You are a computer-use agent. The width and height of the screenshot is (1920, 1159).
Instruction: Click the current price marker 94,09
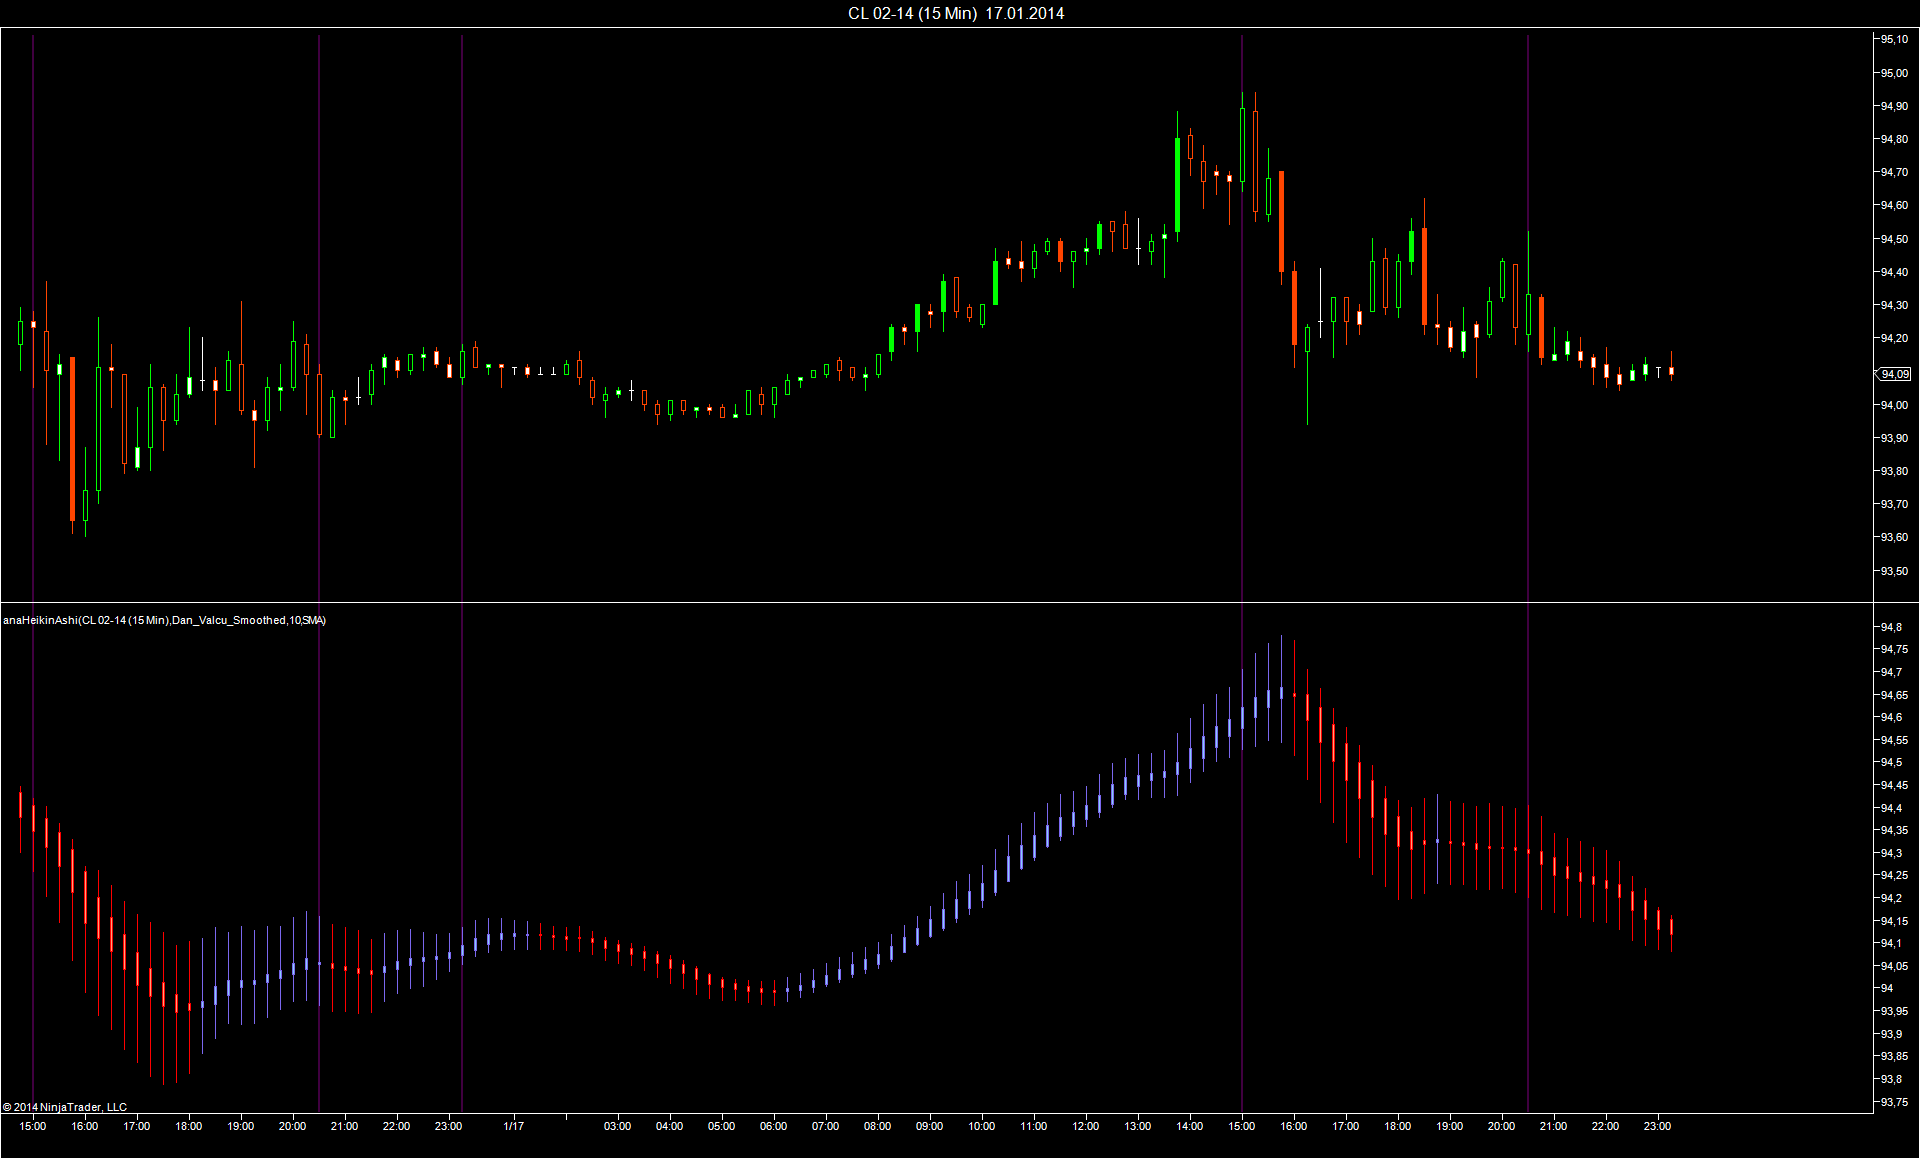pos(1894,374)
